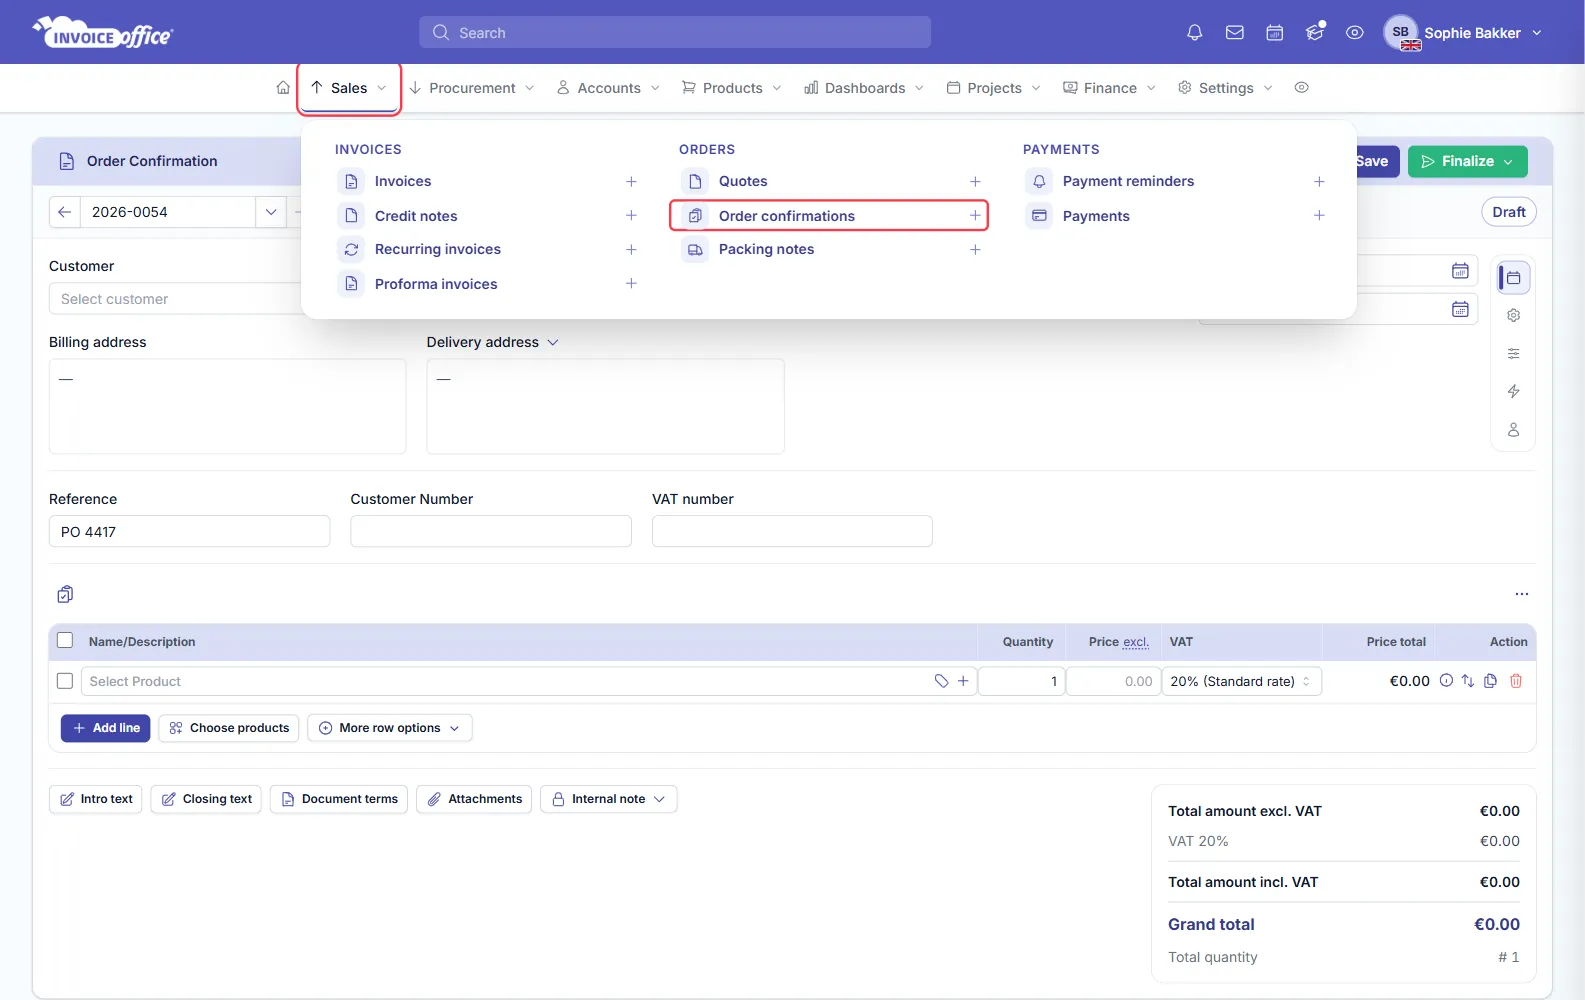Viewport: 1585px width, 1000px height.
Task: Open More row options dropdown
Action: coord(389,728)
